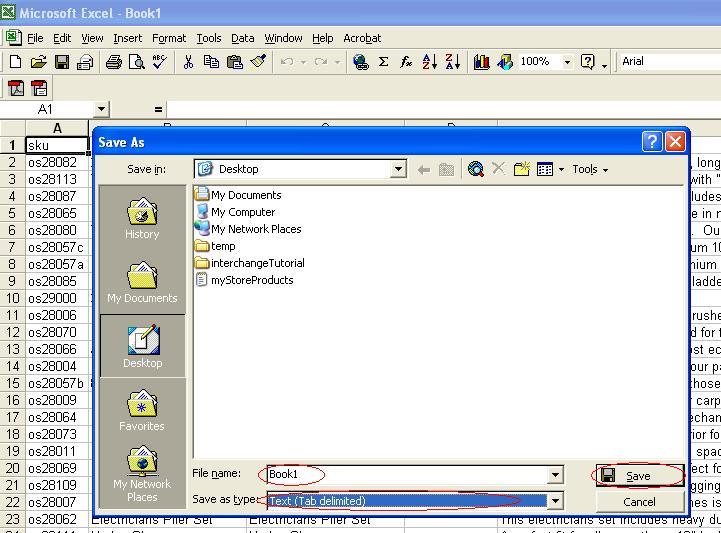Select the My Documents item in file list
721x533 pixels.
coord(239,195)
